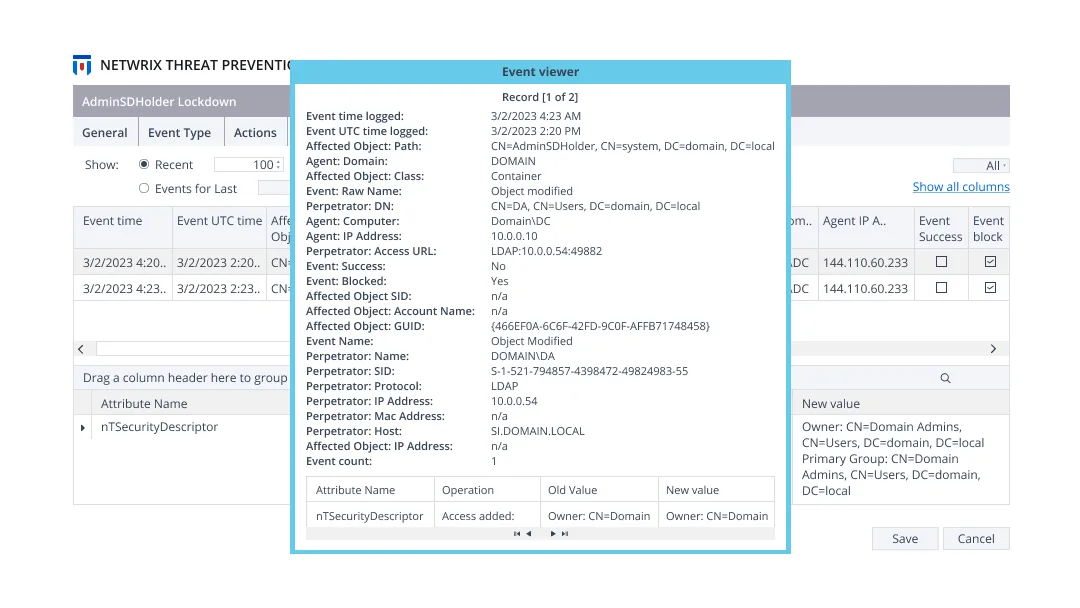Open the Actions tab

point(255,132)
